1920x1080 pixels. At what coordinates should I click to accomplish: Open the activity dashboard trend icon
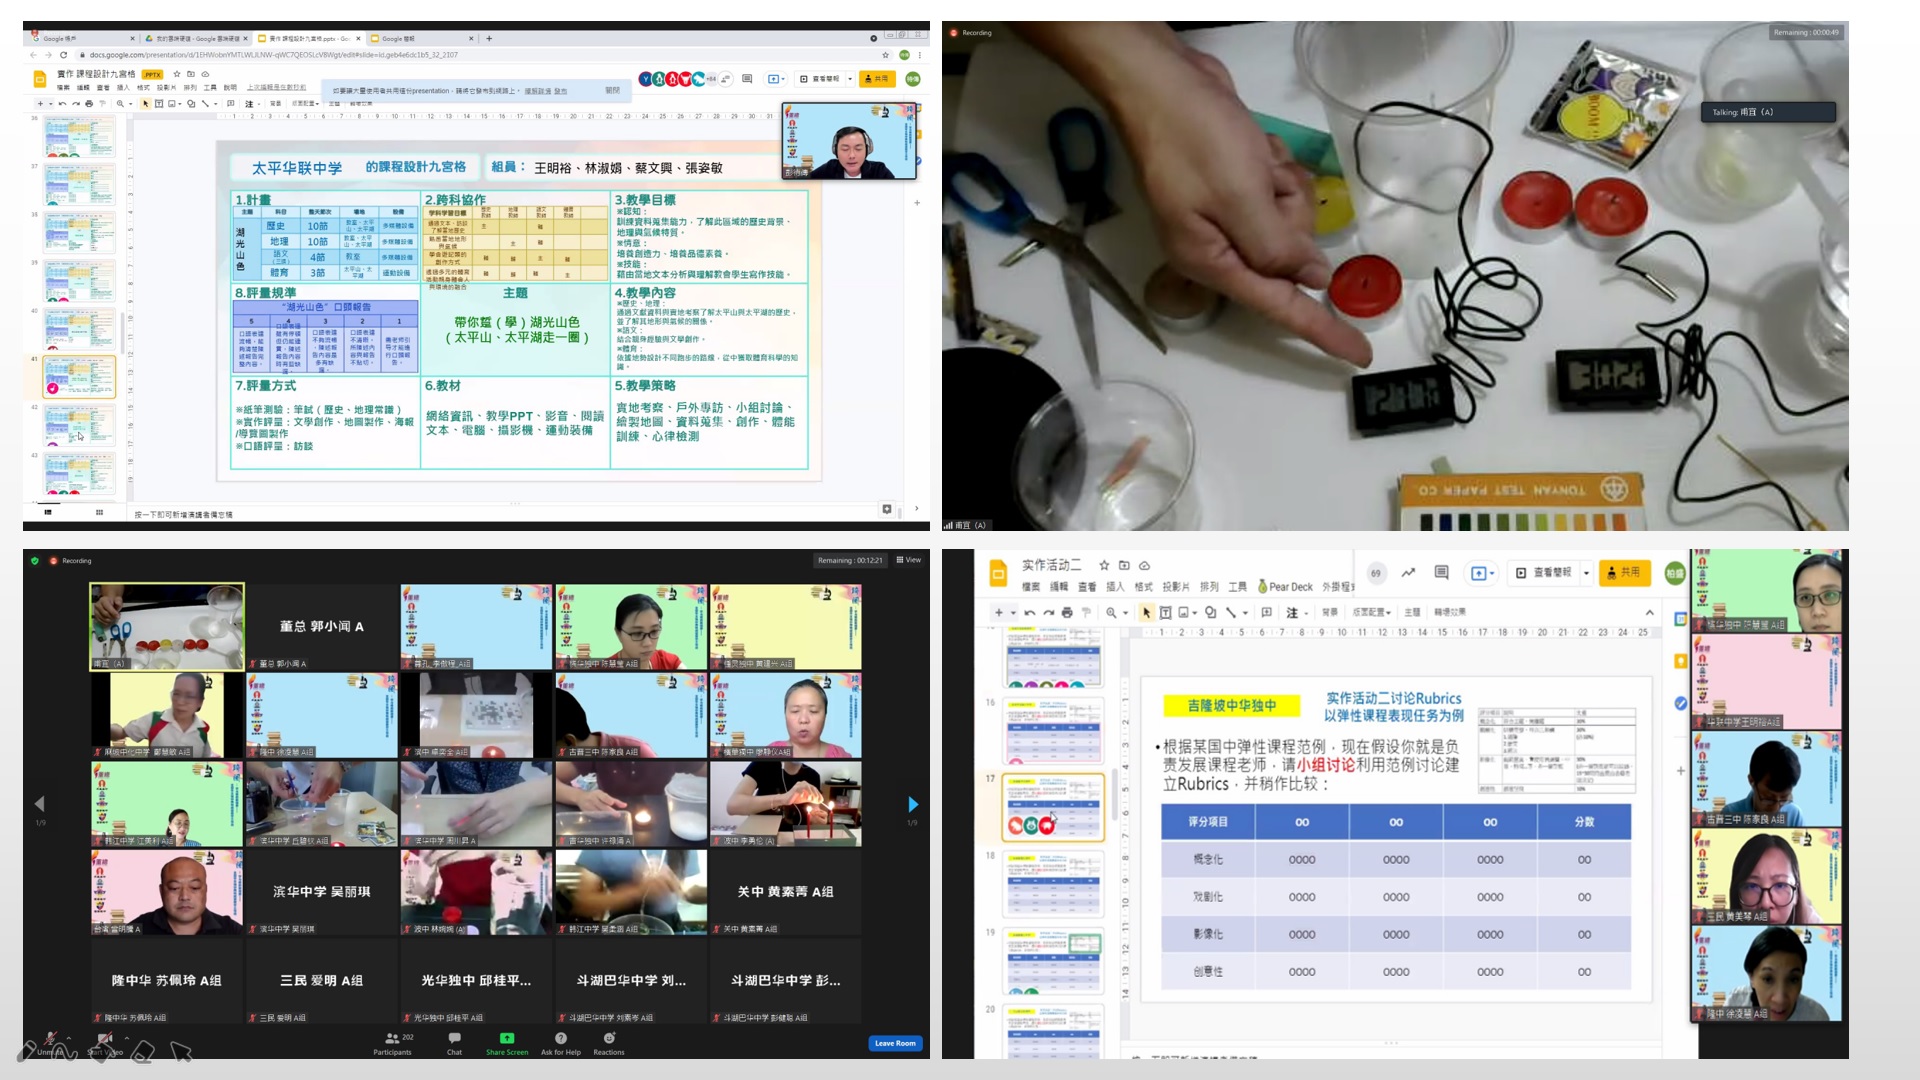(1408, 572)
